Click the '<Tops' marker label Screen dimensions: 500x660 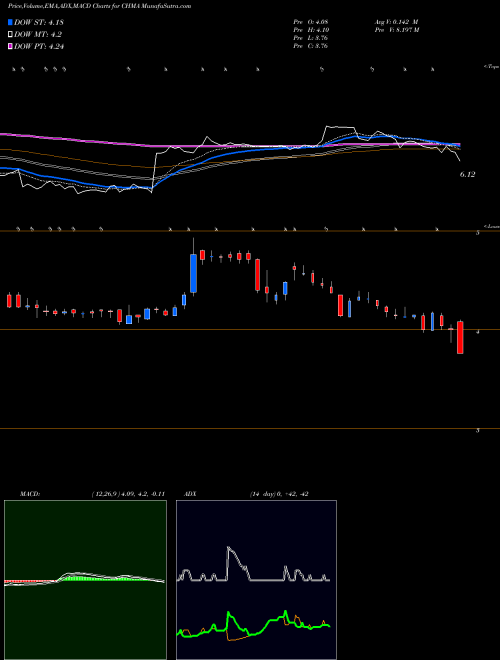tap(491, 67)
